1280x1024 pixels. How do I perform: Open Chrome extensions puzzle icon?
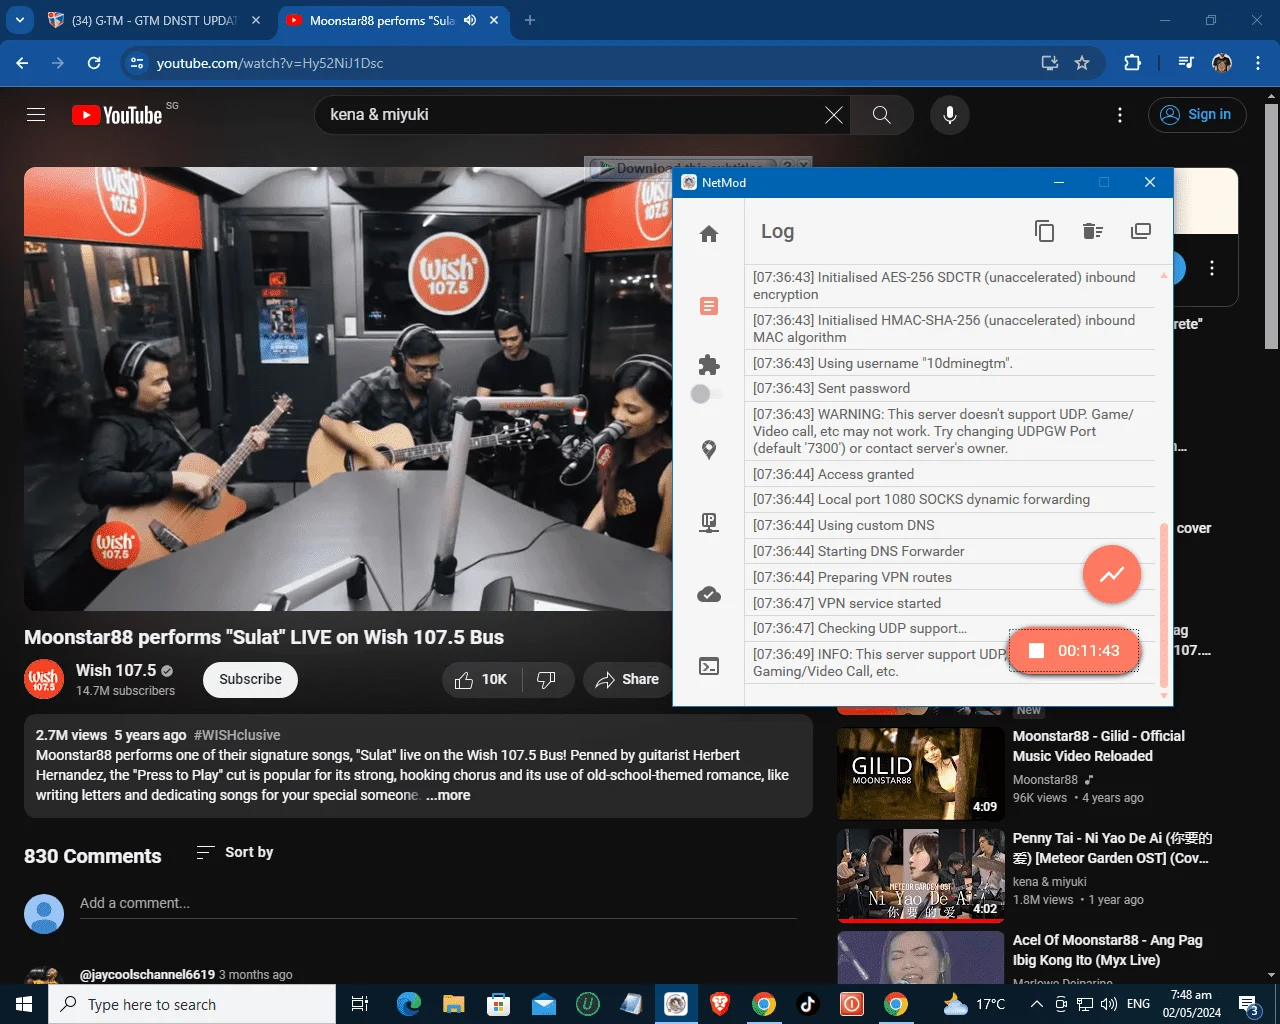[x=1132, y=63]
